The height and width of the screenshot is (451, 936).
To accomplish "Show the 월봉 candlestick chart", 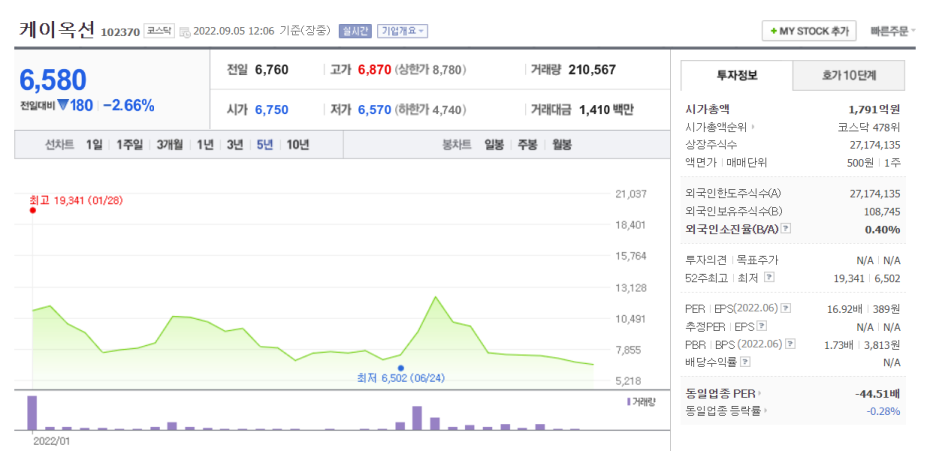I will click(x=562, y=144).
